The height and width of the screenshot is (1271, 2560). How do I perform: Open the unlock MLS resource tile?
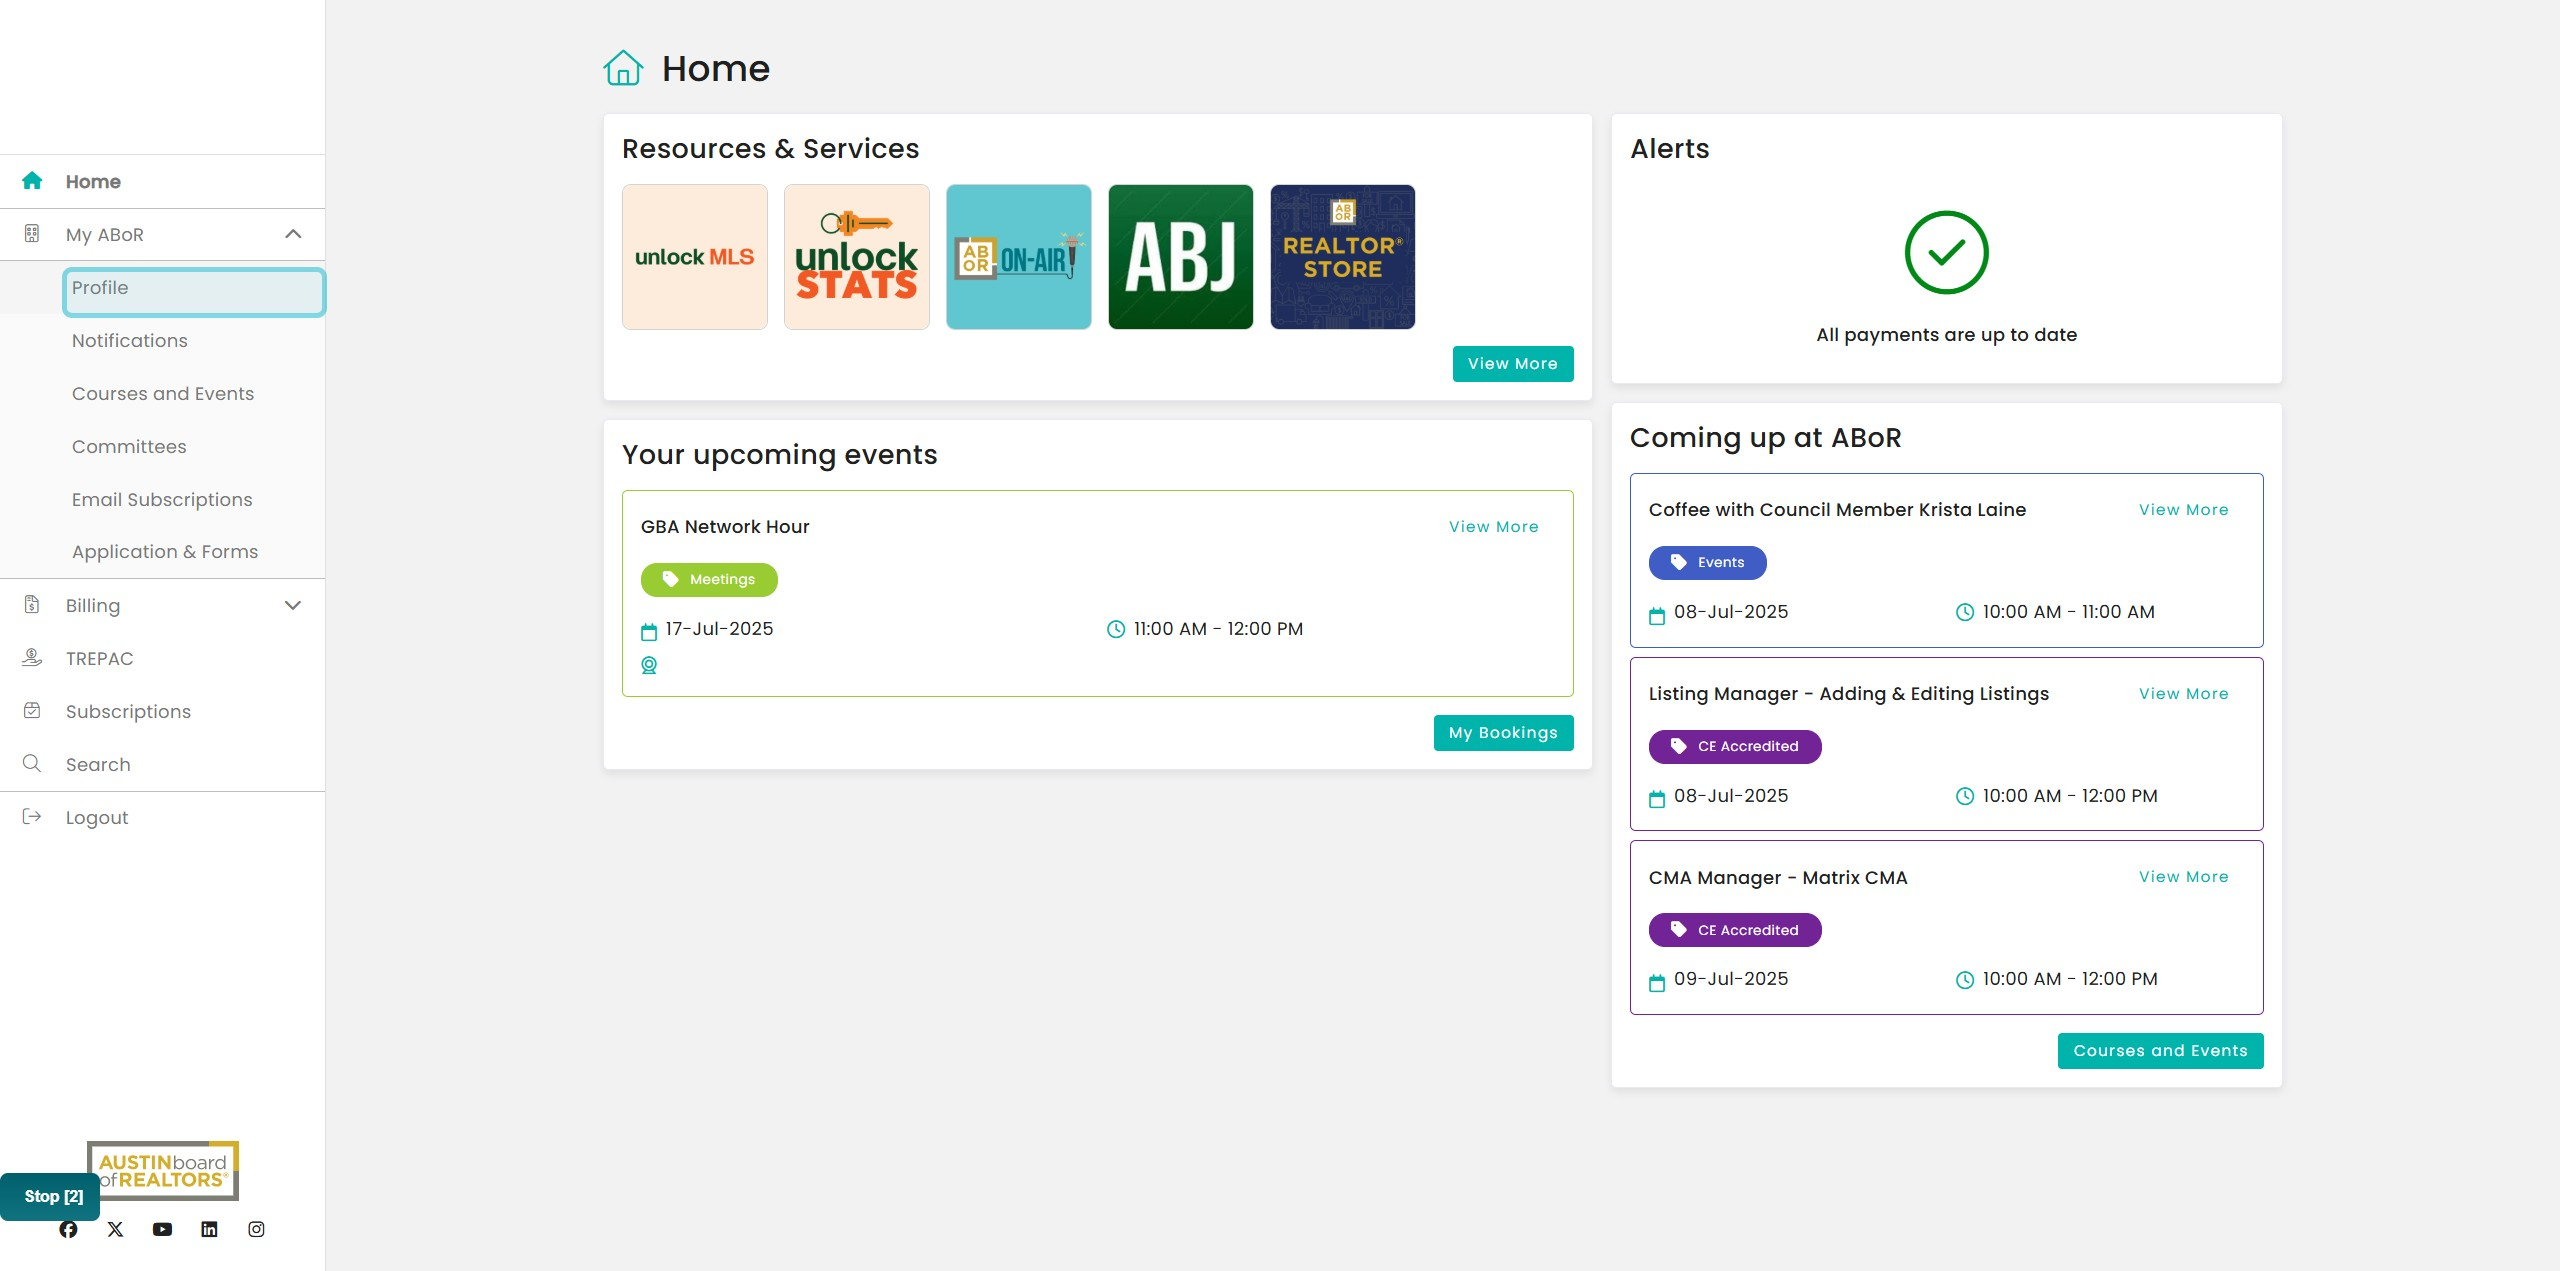[695, 257]
